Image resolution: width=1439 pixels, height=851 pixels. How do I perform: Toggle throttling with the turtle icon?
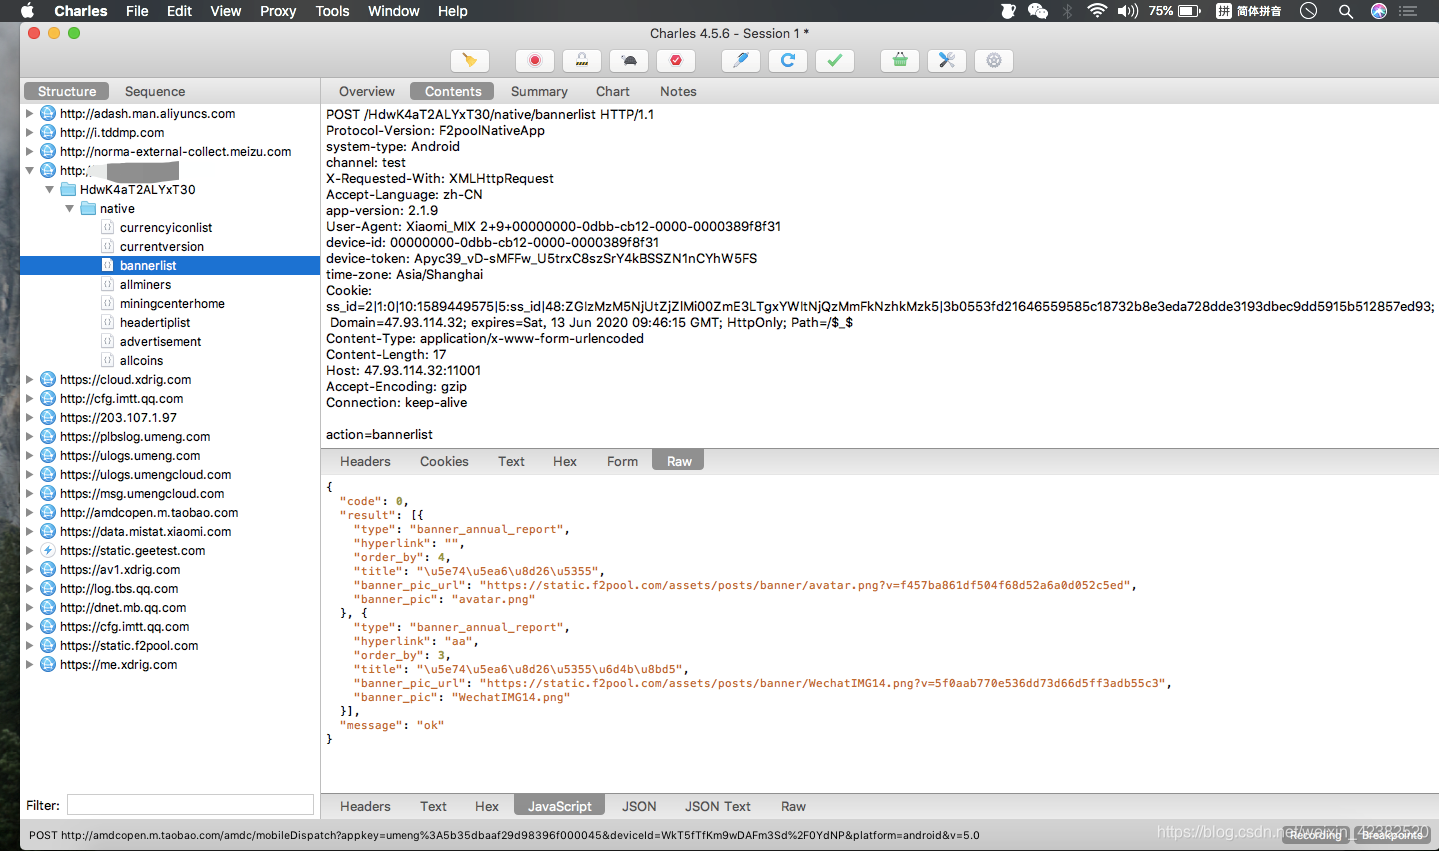629,60
